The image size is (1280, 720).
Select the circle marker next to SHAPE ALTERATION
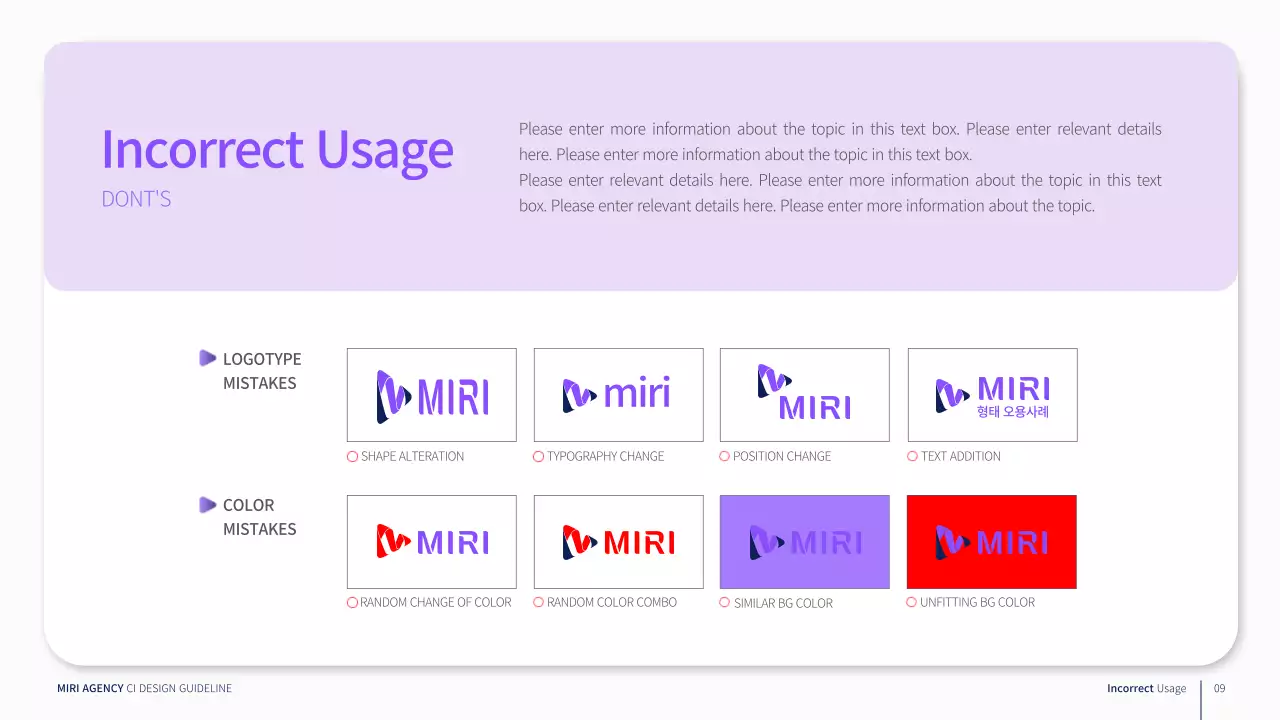352,456
